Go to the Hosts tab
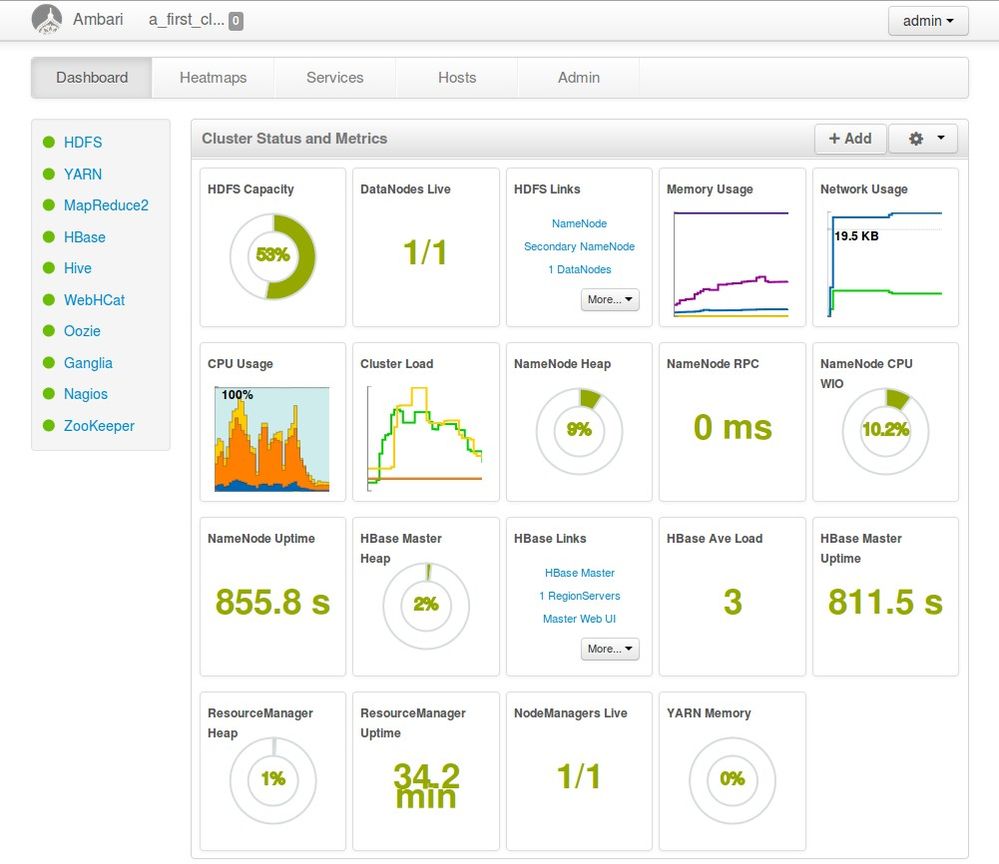999x864 pixels. coord(457,77)
